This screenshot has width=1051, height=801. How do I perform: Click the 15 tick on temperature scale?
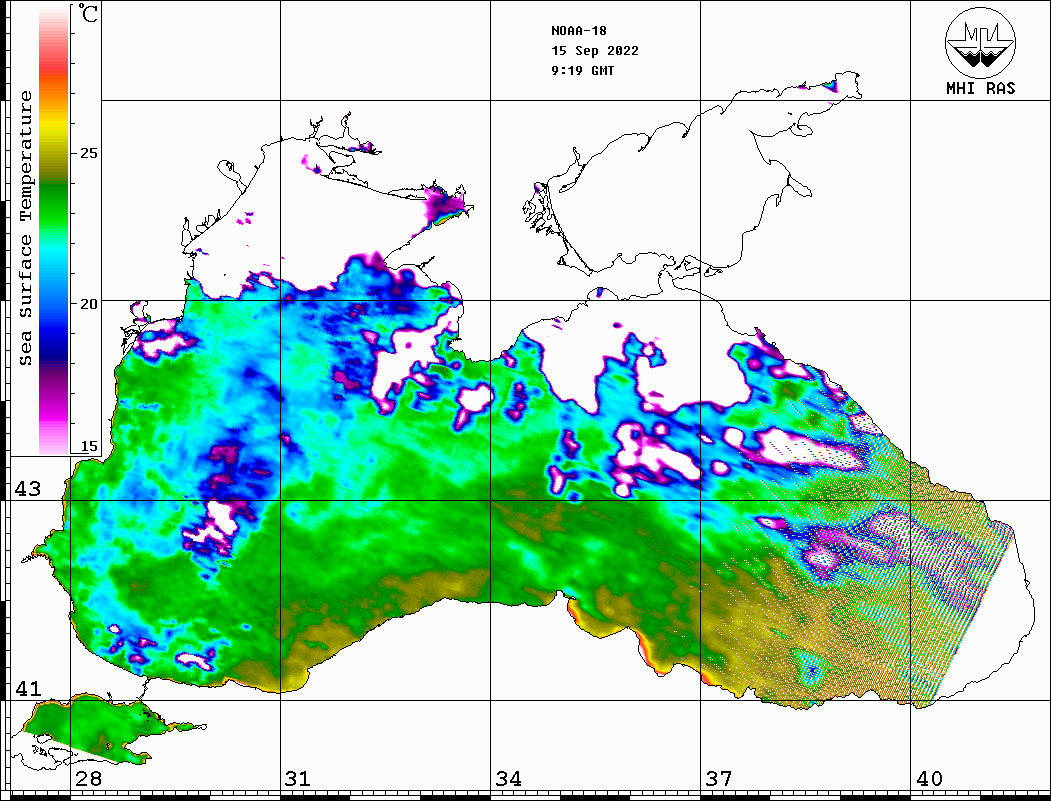coord(88,446)
